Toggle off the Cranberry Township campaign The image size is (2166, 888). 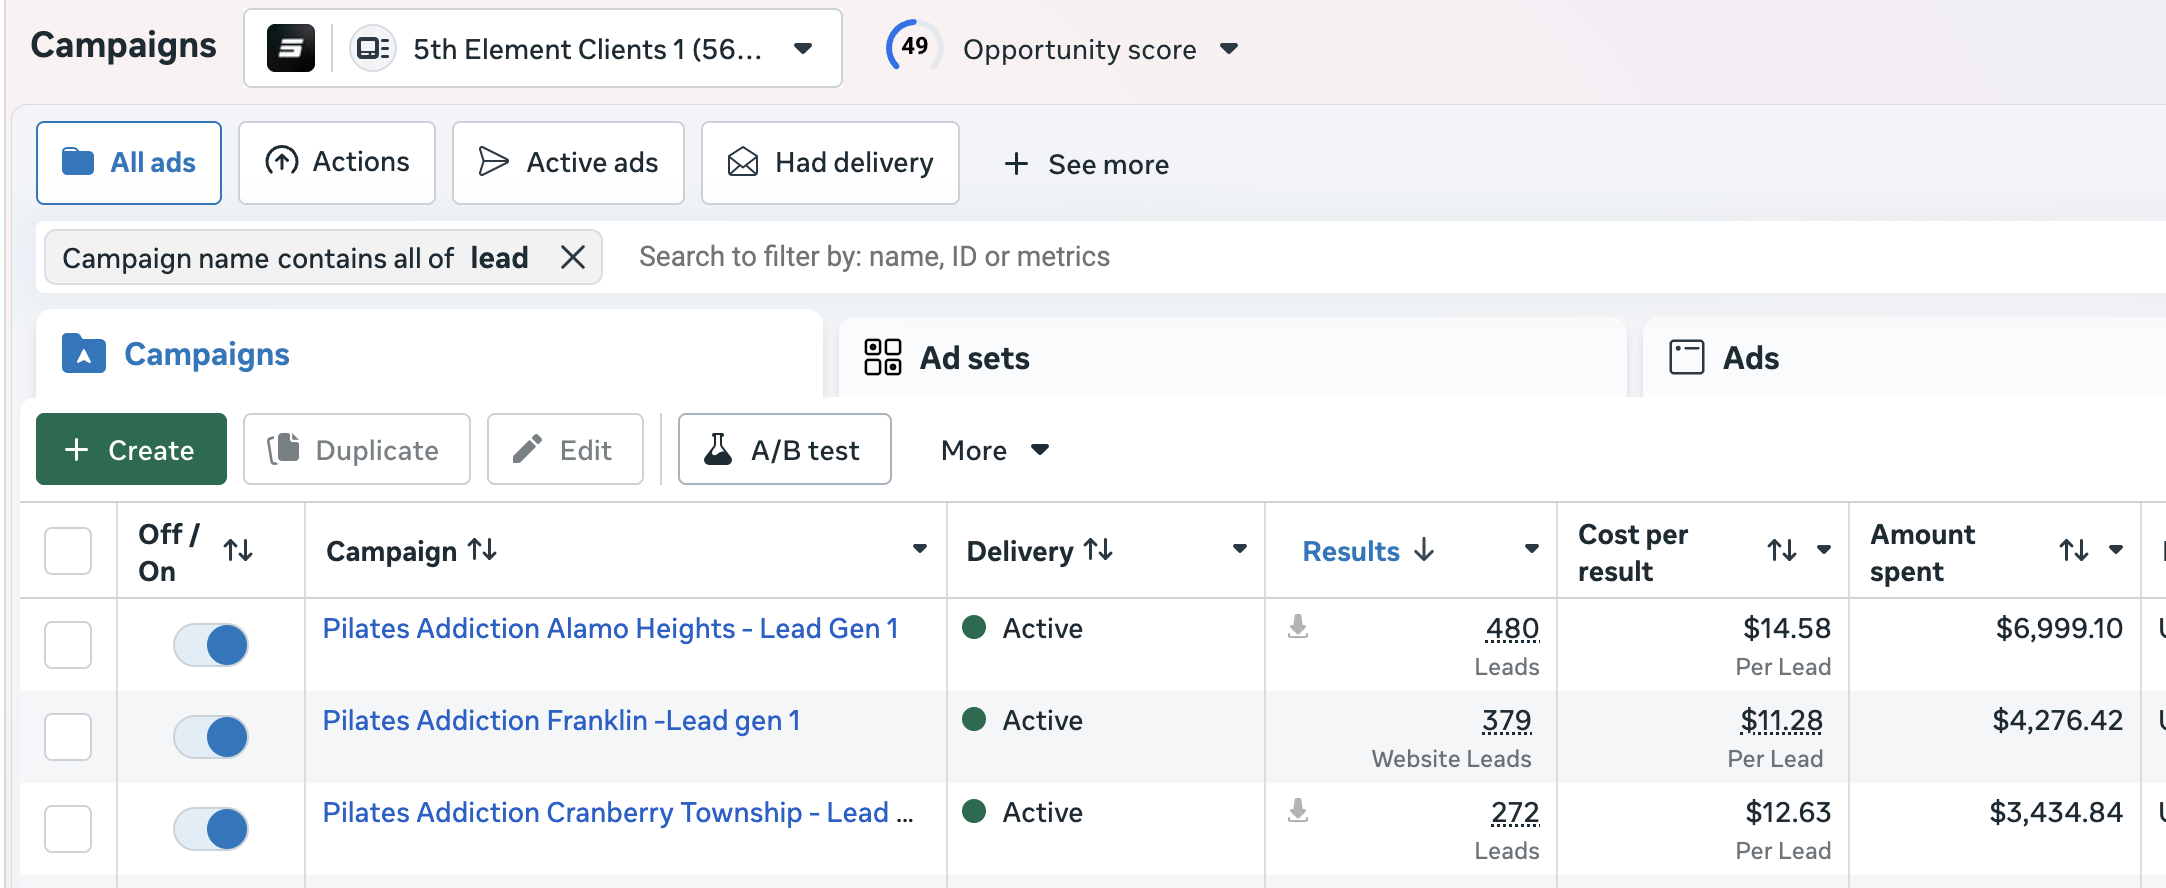click(x=211, y=829)
